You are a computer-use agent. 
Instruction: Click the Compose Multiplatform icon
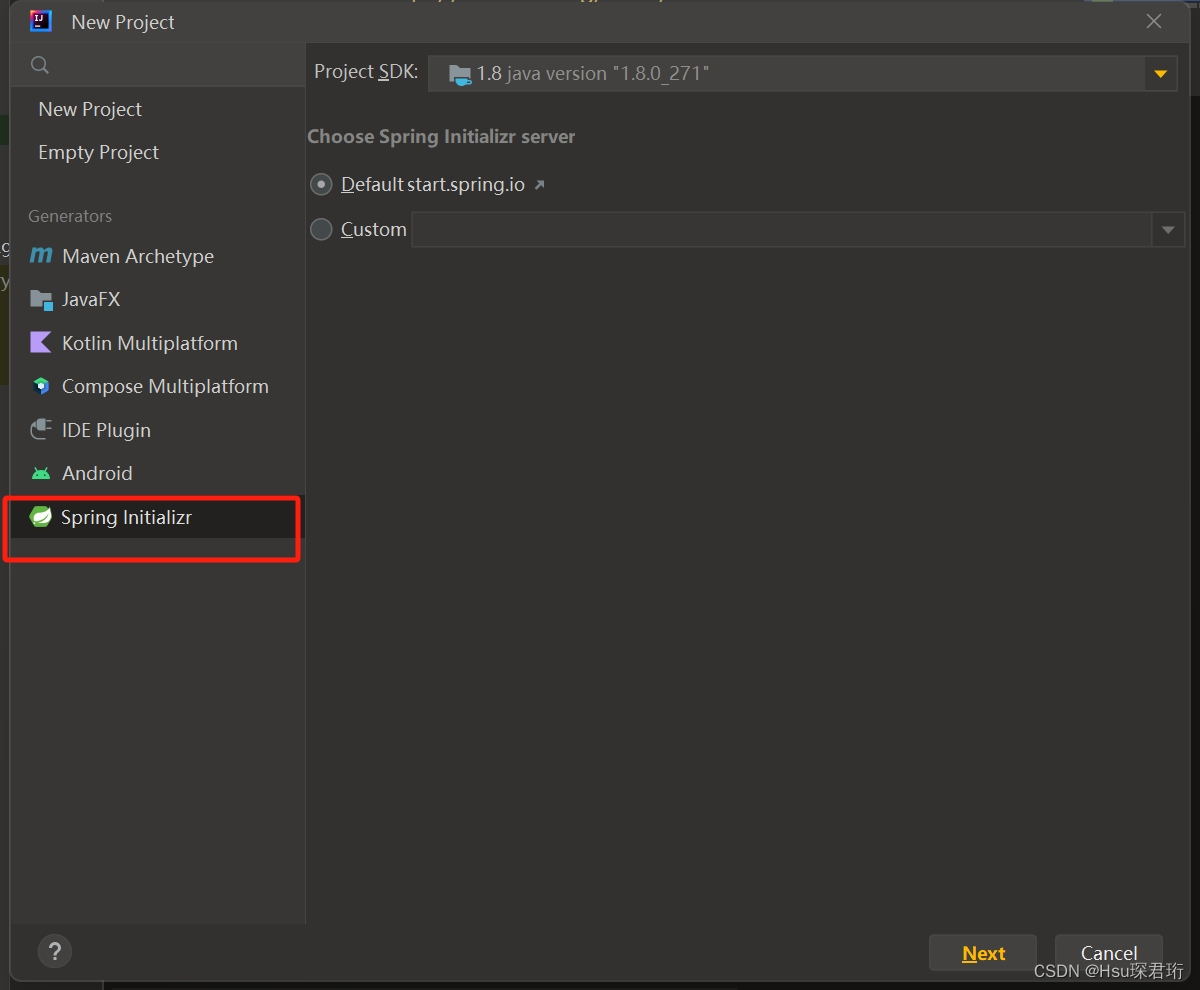[41, 386]
